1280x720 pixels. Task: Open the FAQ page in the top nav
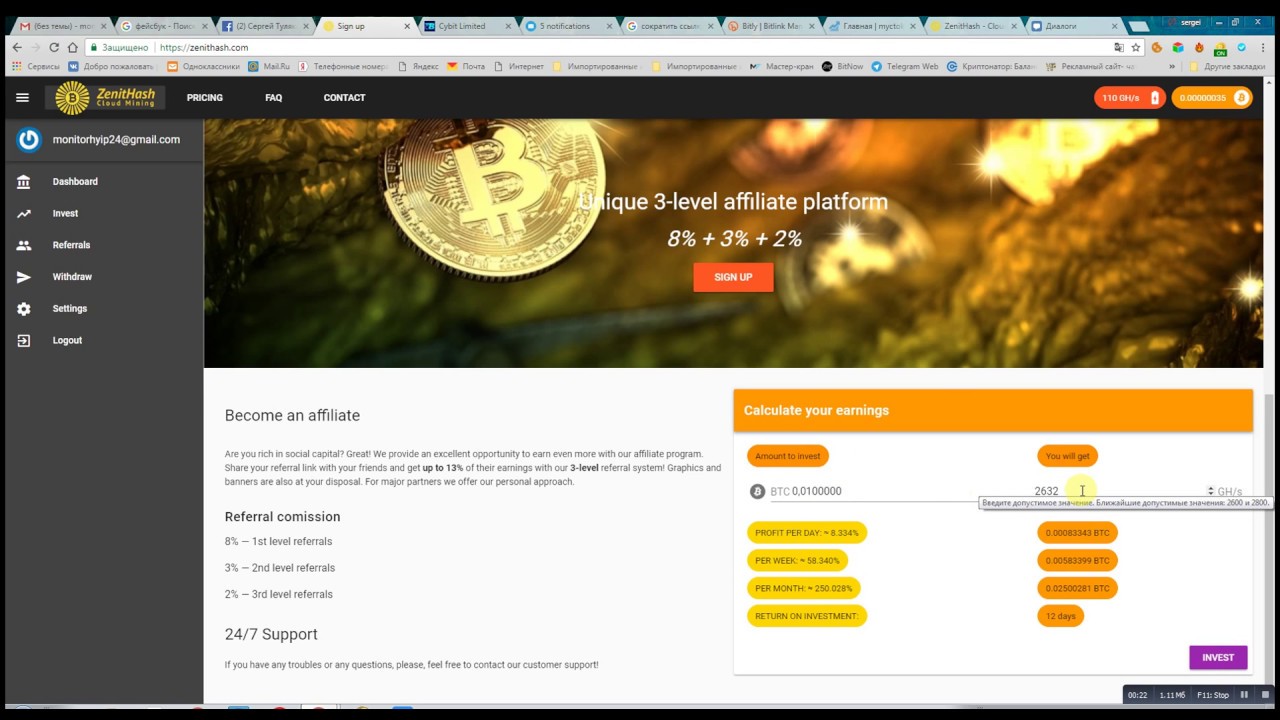pos(273,97)
